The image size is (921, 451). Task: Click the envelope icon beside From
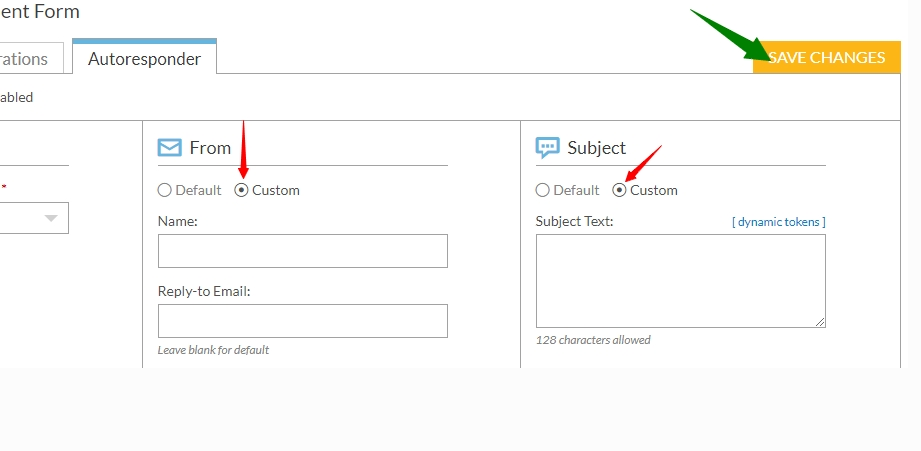click(170, 147)
